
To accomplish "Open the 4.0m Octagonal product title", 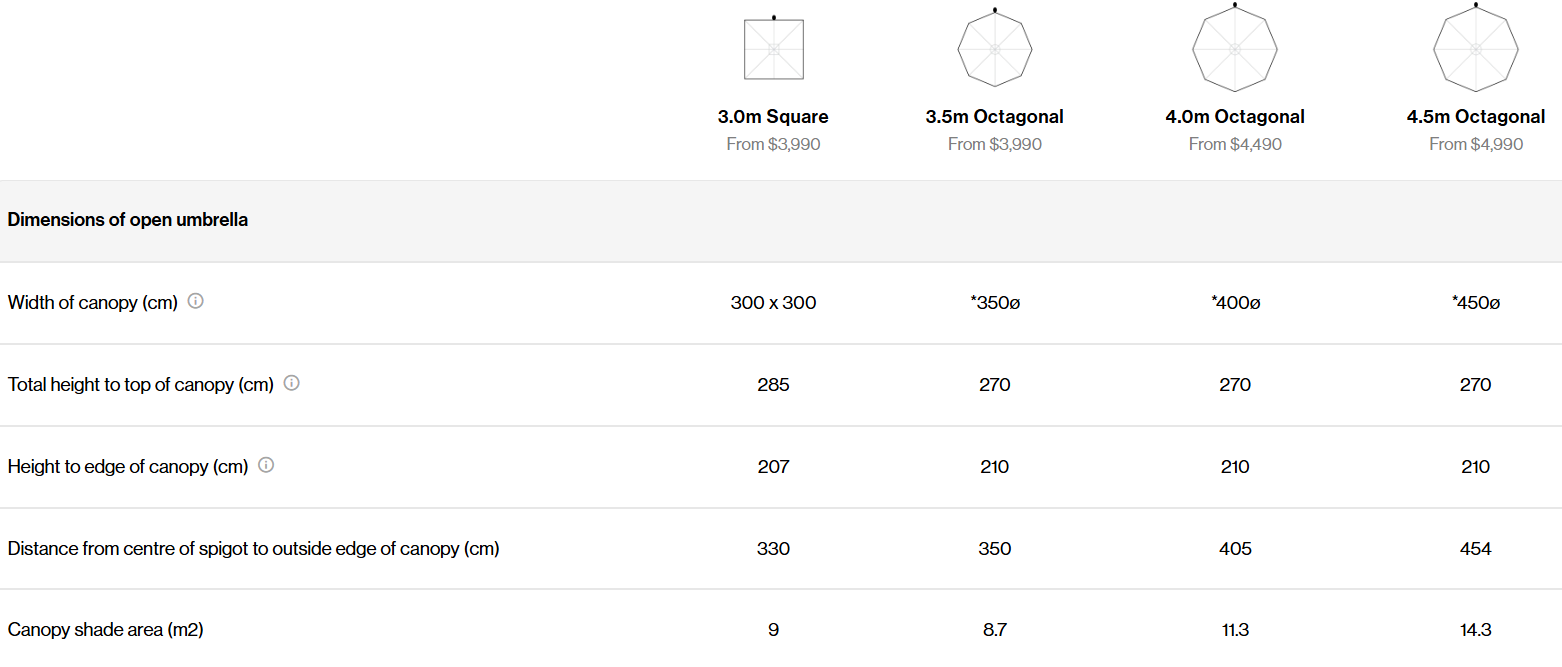I will coord(1235,117).
